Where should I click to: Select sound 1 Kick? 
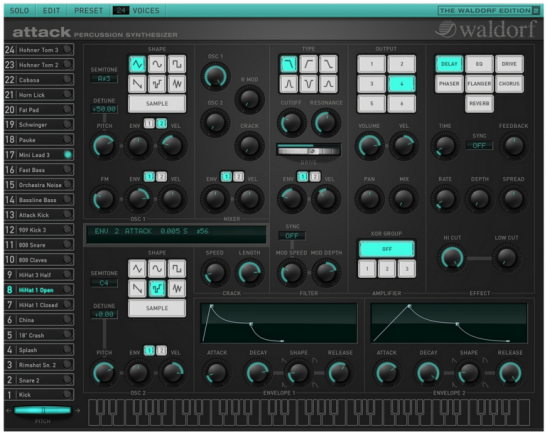point(39,395)
